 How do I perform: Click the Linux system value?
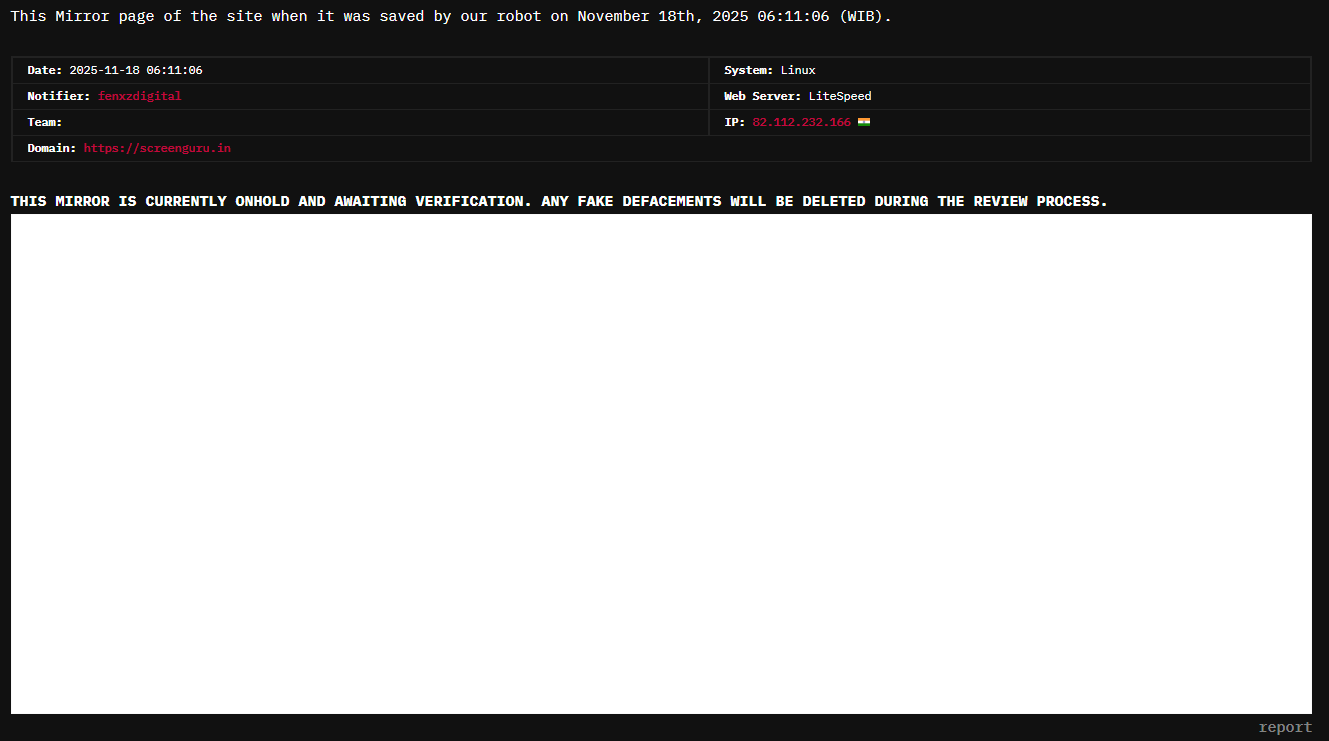coord(798,70)
